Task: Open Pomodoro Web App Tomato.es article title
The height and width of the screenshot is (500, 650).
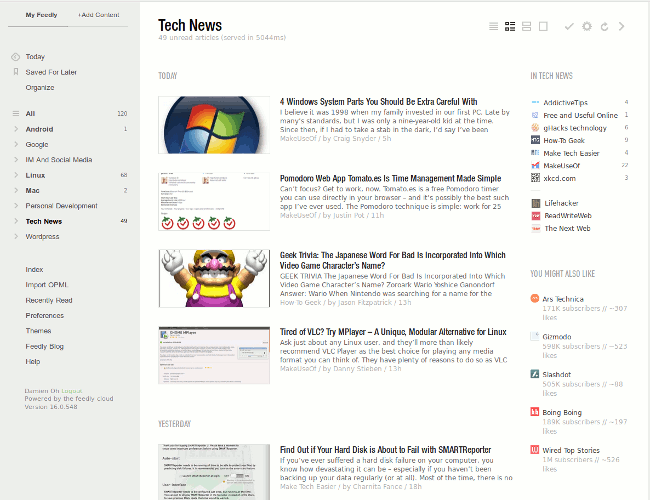Action: [390, 178]
